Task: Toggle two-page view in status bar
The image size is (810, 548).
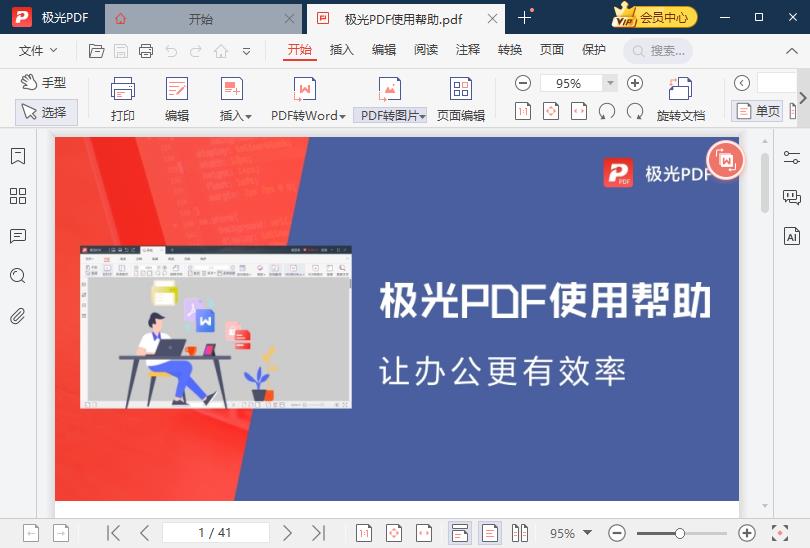Action: coord(519,533)
